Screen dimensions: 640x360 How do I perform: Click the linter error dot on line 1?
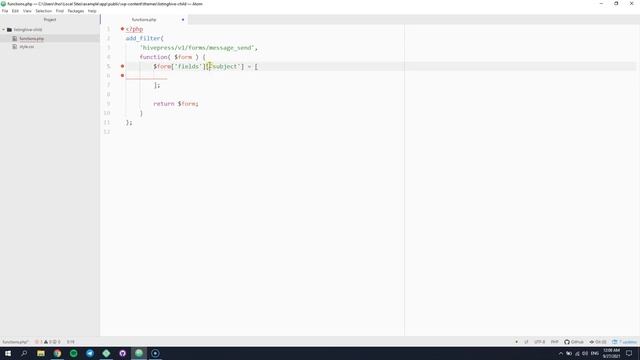(122, 29)
